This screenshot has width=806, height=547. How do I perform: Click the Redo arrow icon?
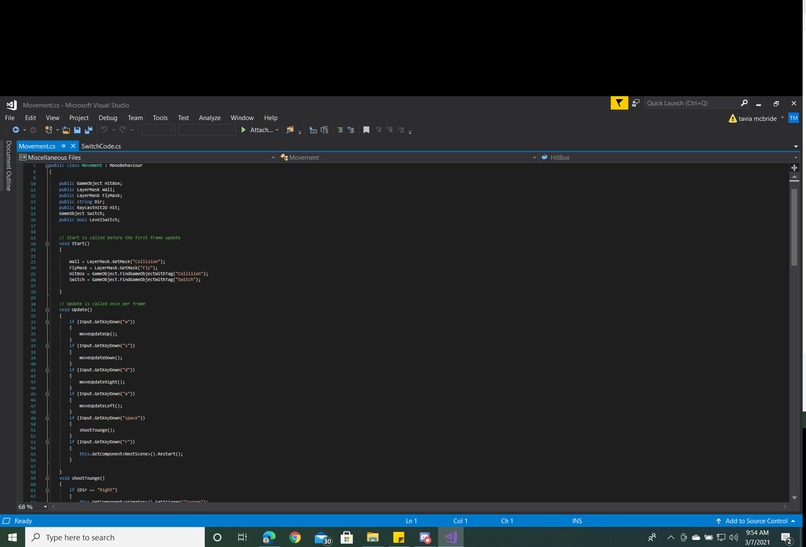click(122, 130)
